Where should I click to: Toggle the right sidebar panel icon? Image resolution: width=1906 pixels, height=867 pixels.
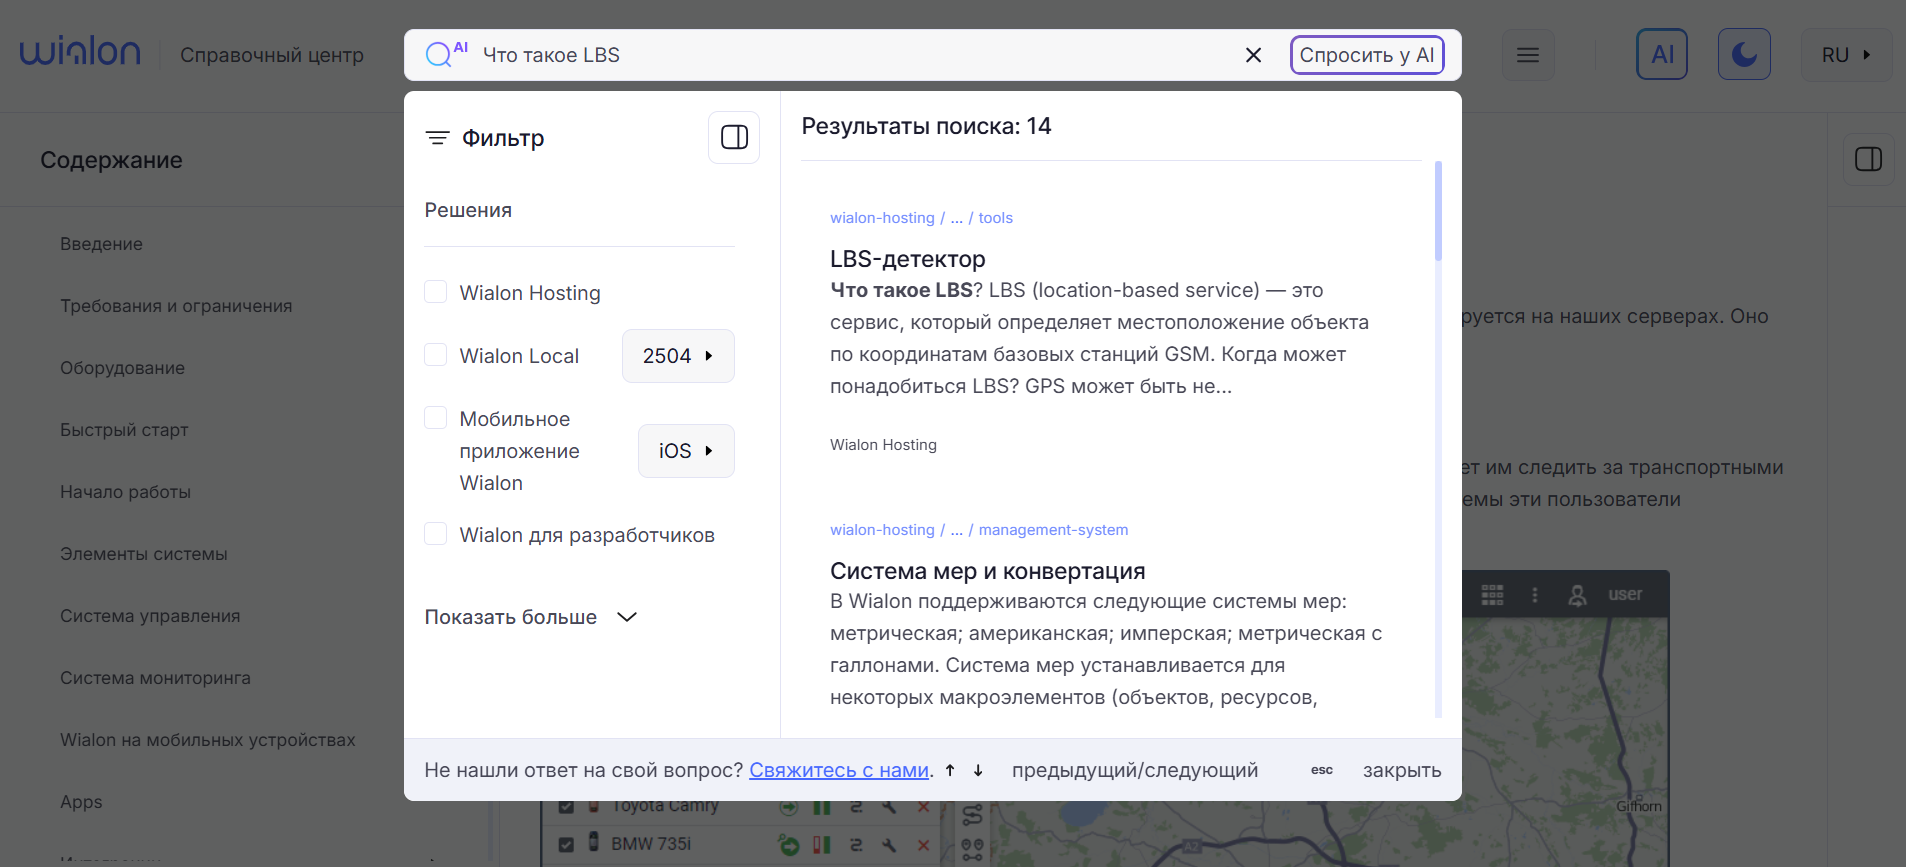[1868, 159]
